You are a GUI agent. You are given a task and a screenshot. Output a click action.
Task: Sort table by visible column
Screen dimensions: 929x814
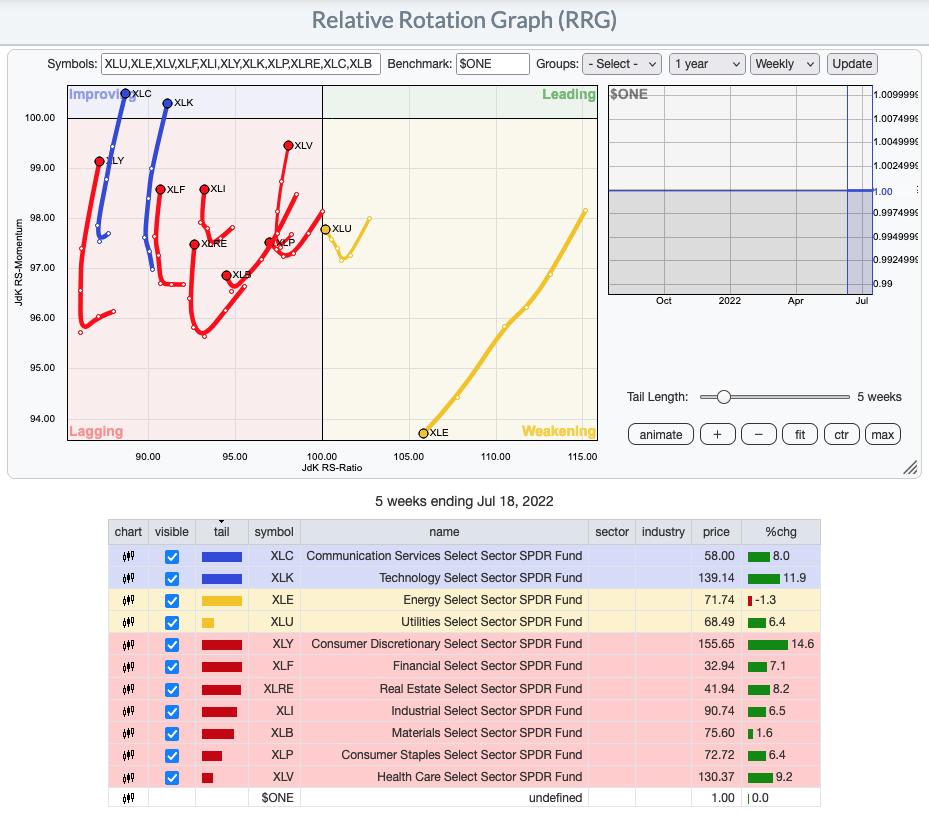pyautogui.click(x=172, y=532)
